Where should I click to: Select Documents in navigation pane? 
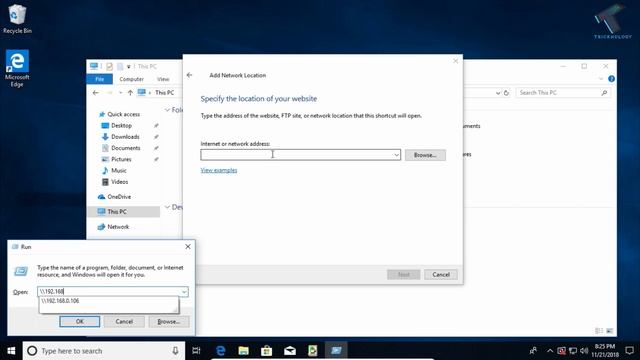(125, 148)
